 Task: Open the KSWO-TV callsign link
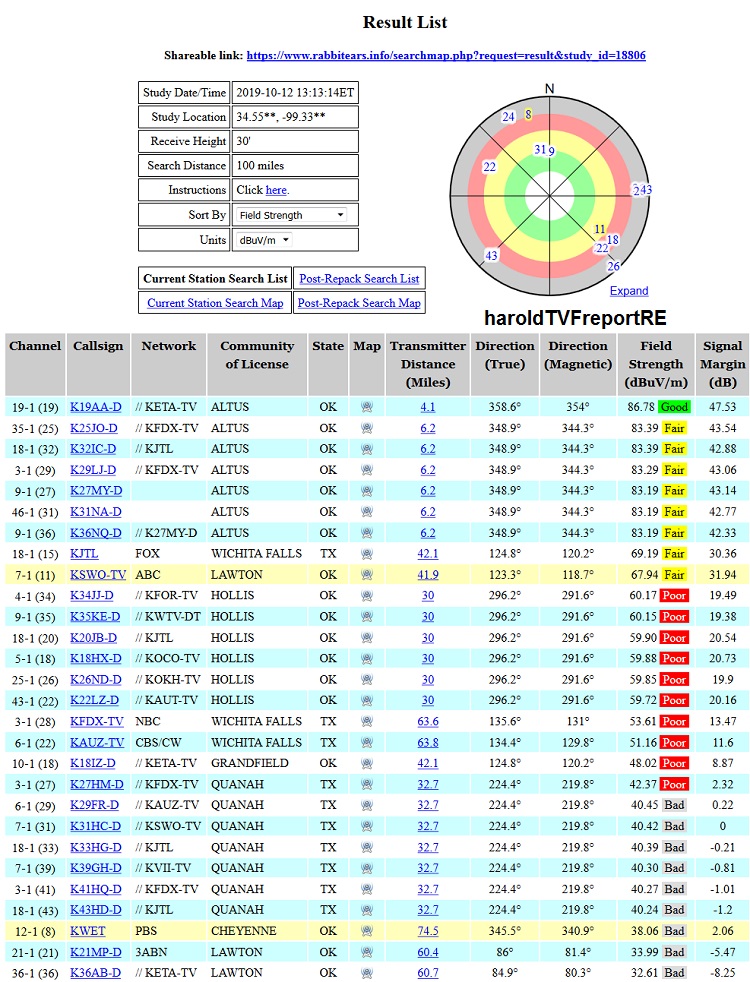click(x=98, y=575)
